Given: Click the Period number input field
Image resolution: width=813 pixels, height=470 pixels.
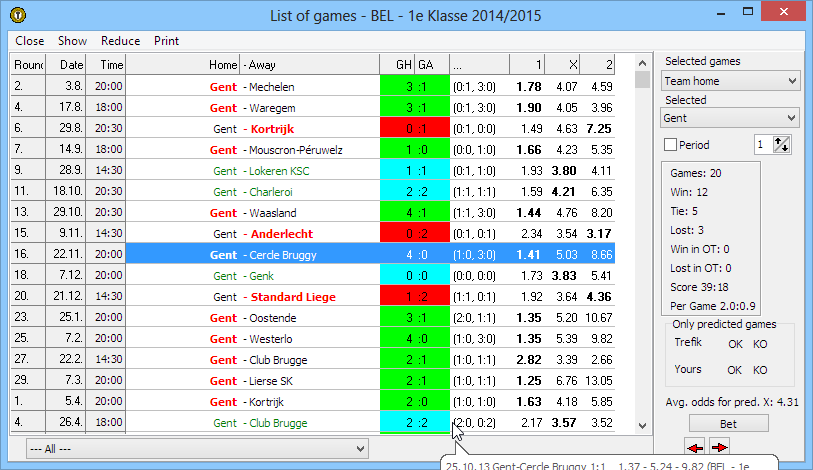Looking at the screenshot, I should (763, 144).
